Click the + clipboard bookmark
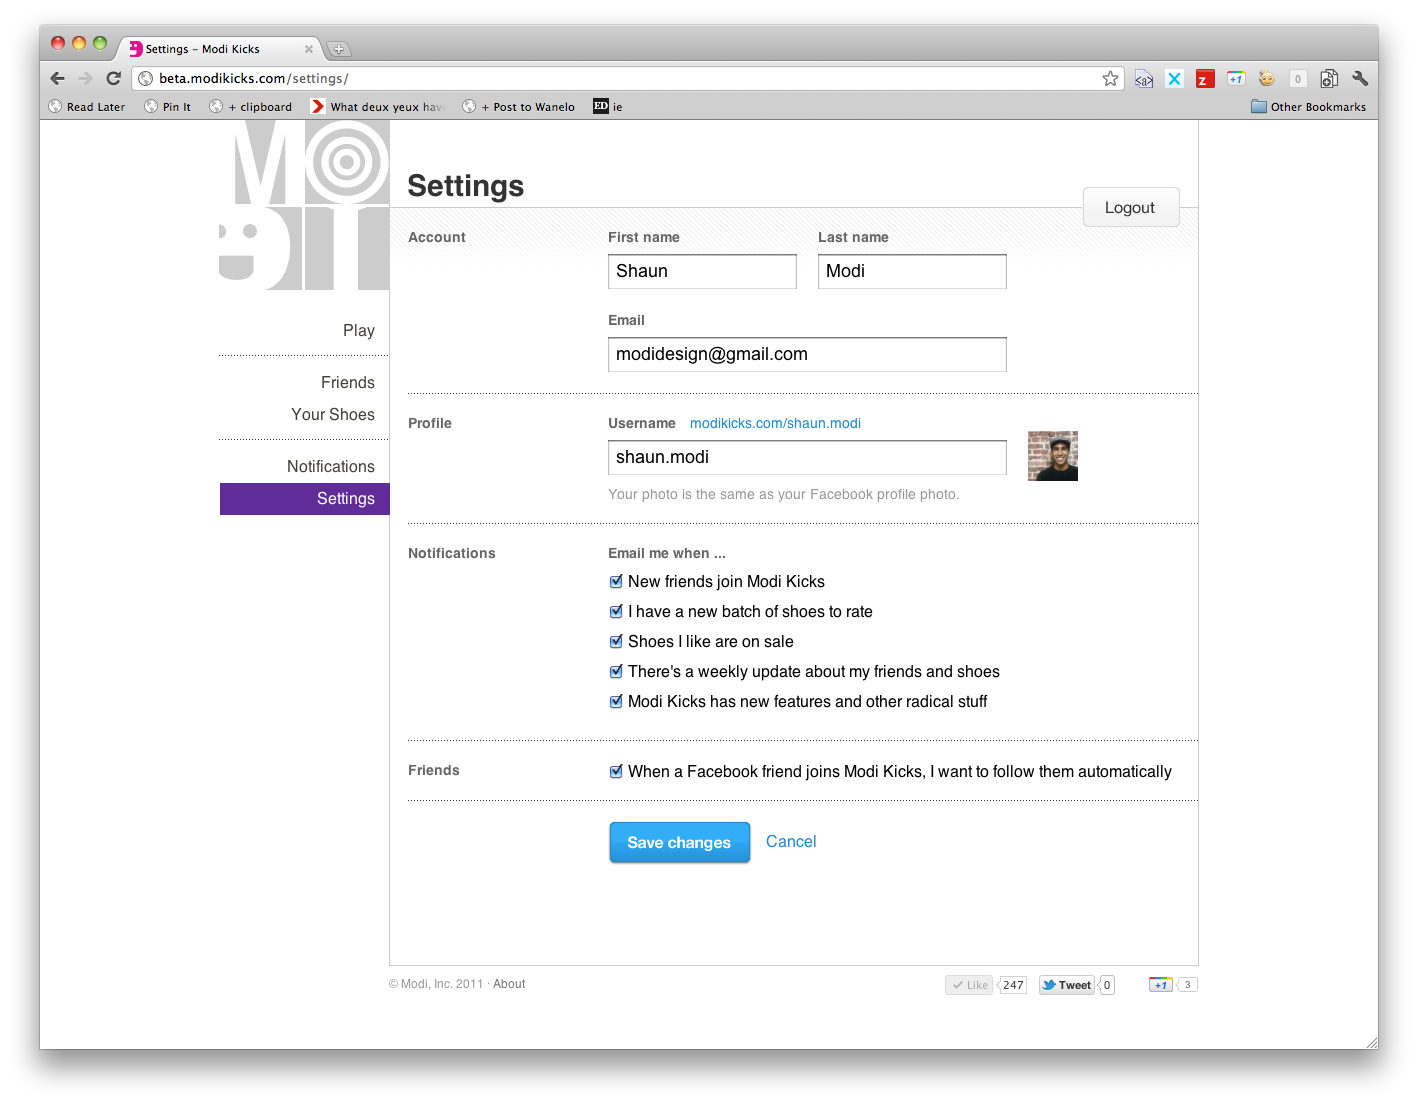Viewport: 1418px width, 1104px height. (251, 107)
